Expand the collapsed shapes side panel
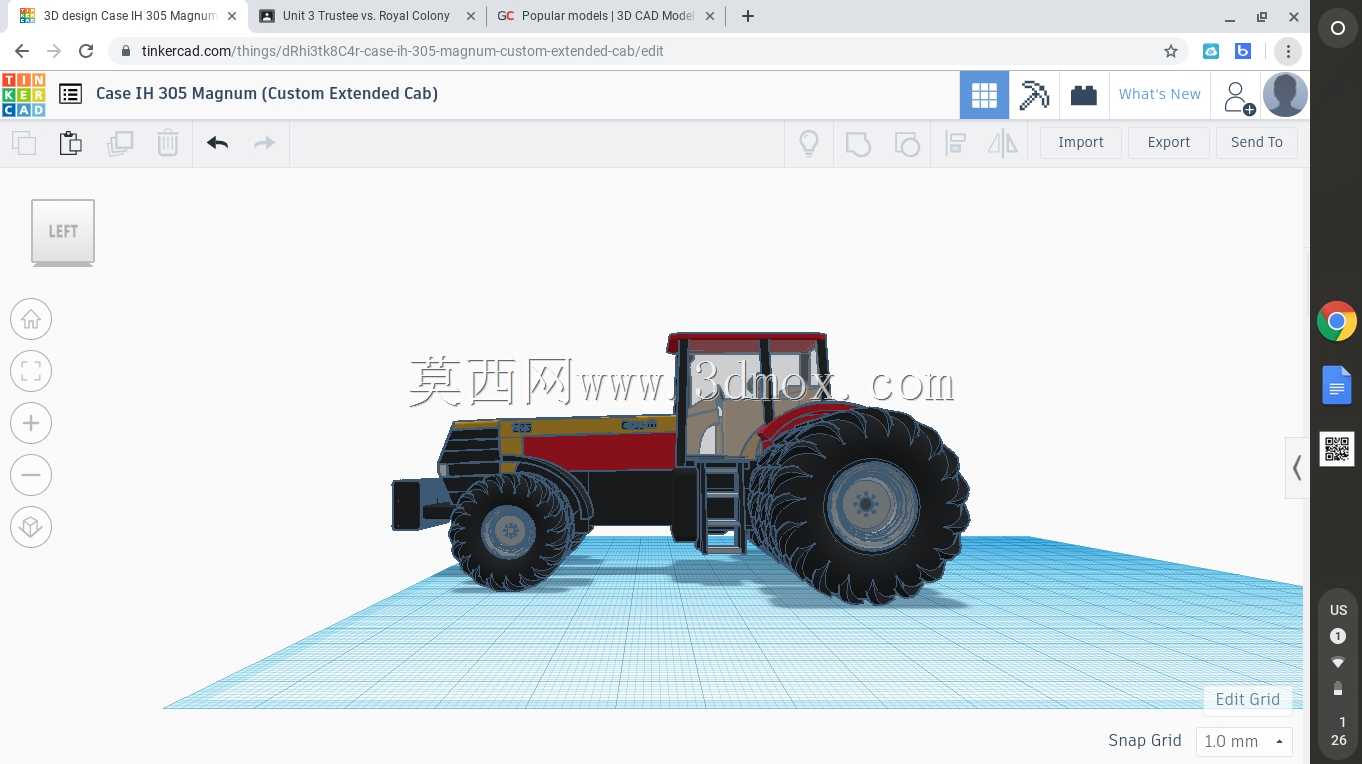The height and width of the screenshot is (764, 1362). [x=1297, y=467]
